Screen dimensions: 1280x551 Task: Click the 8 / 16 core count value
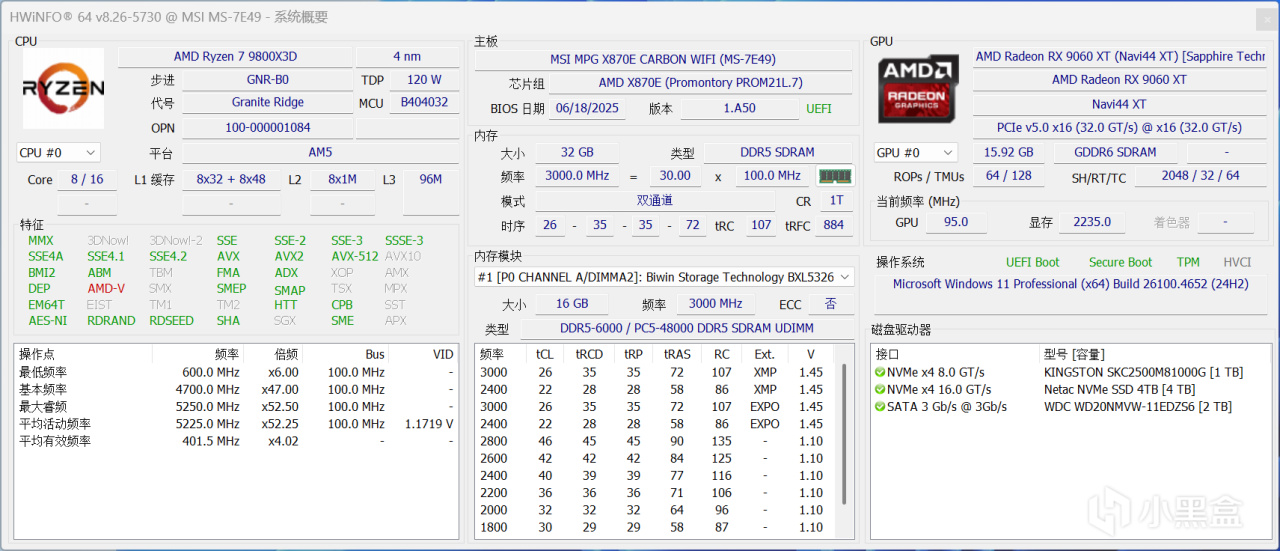click(x=87, y=179)
